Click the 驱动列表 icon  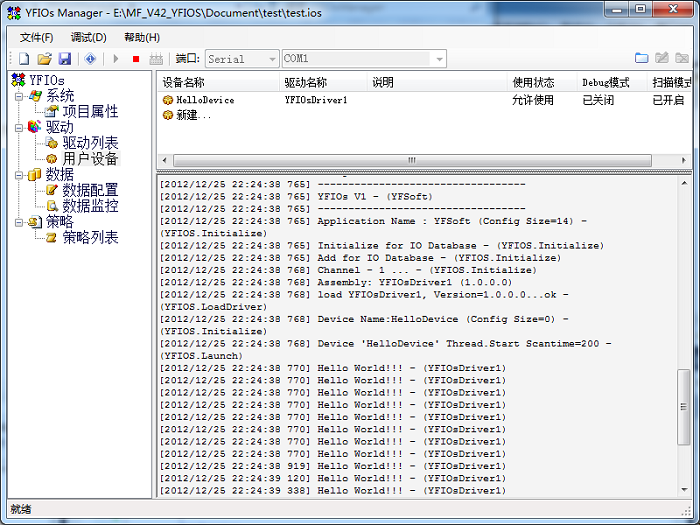(52, 143)
